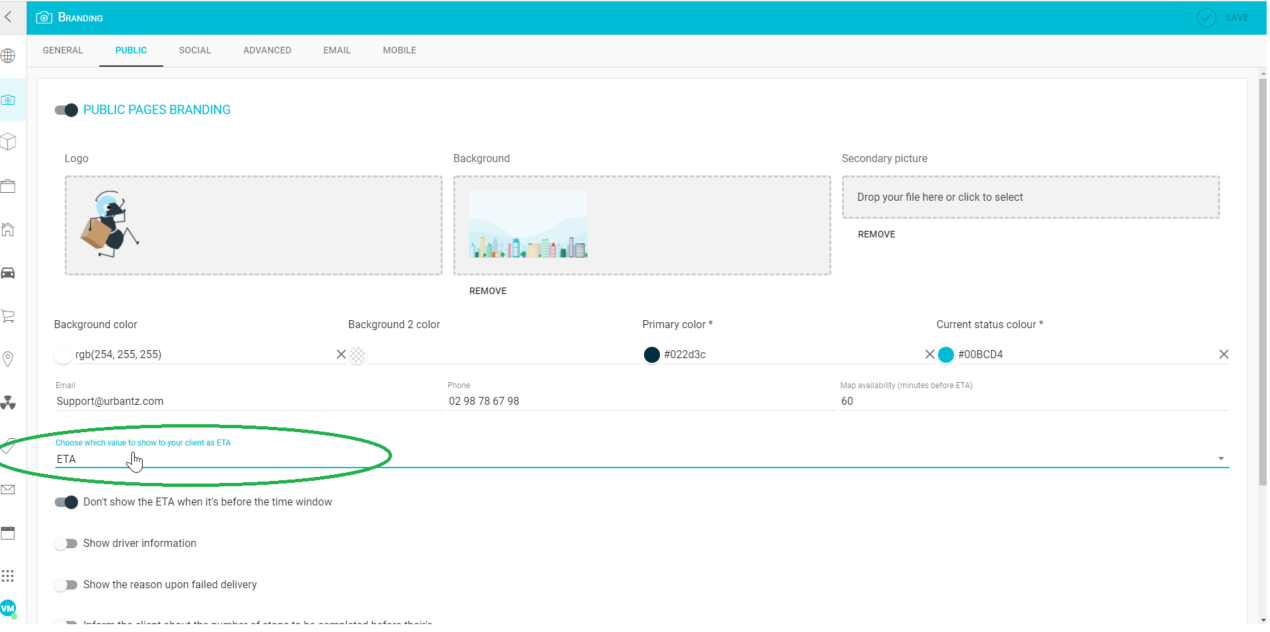The height and width of the screenshot is (632, 1270).
Task: Open the envelope messaging icon in sidebar
Action: pyautogui.click(x=8, y=490)
